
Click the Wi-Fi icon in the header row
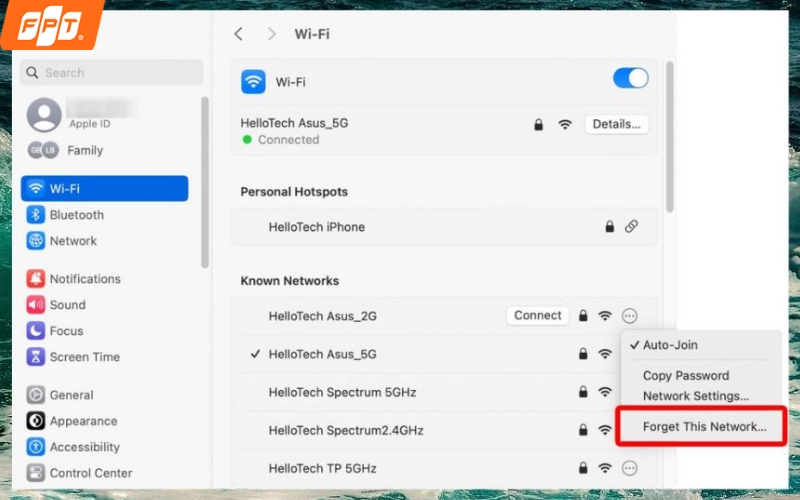[253, 82]
